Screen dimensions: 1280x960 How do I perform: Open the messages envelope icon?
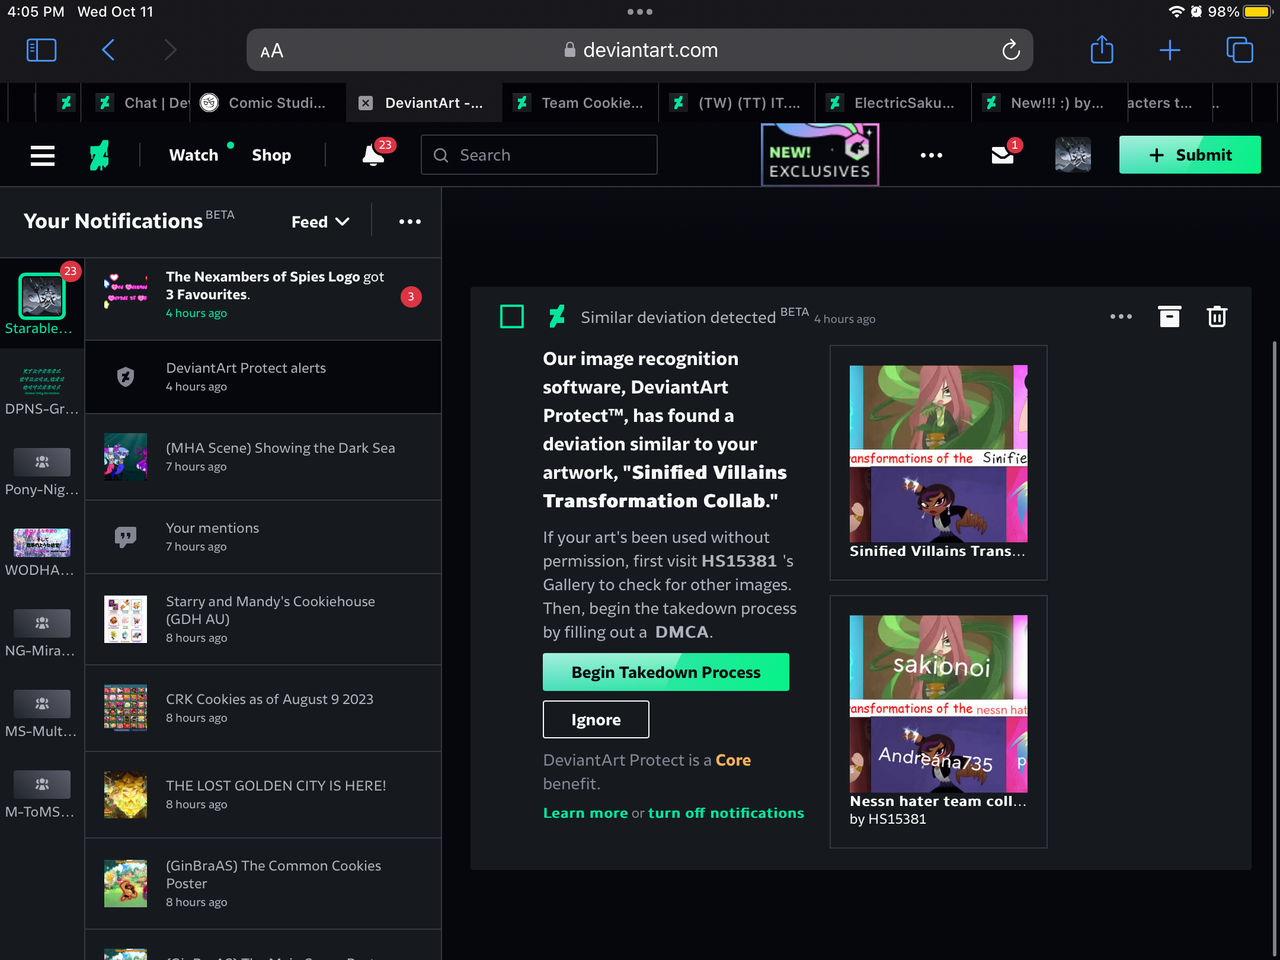pos(1003,154)
